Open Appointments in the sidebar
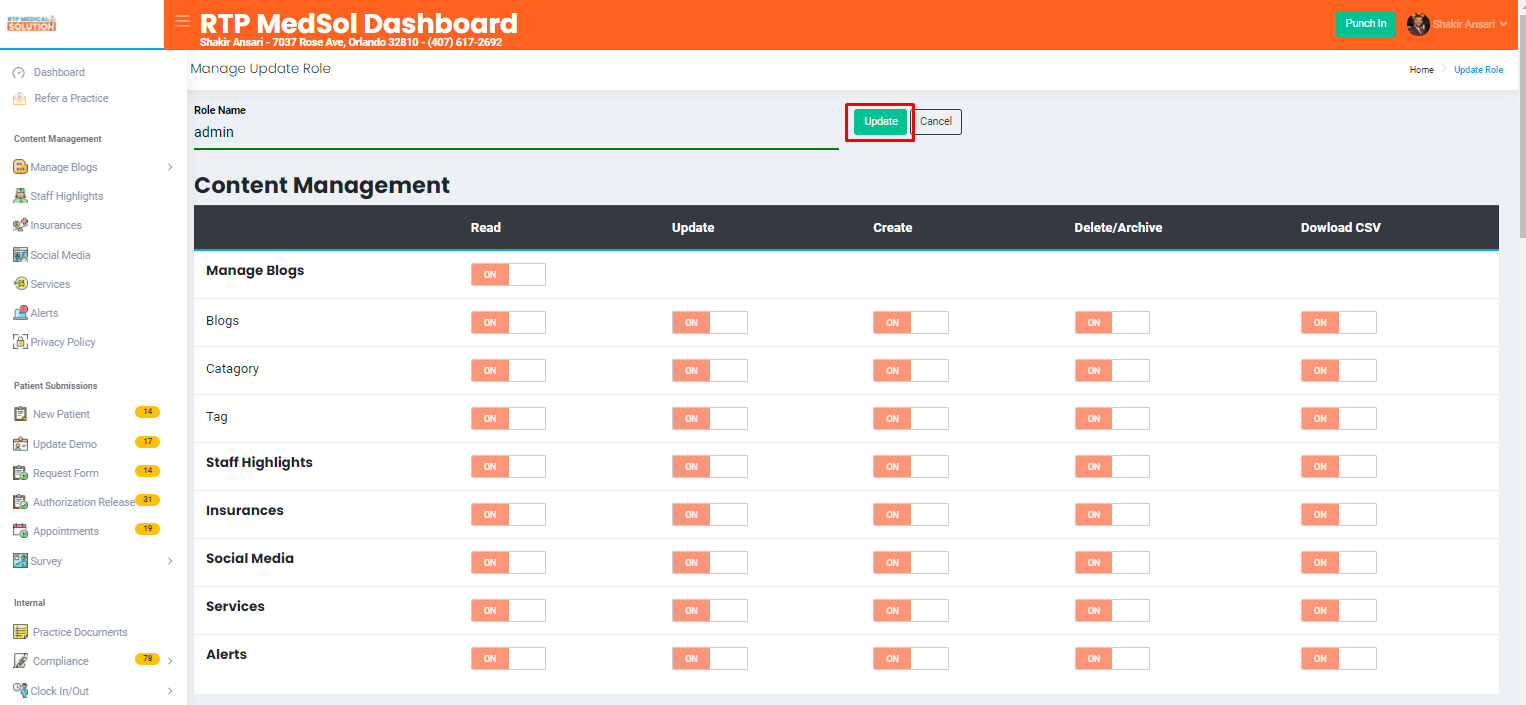The image size is (1526, 705). tap(66, 531)
